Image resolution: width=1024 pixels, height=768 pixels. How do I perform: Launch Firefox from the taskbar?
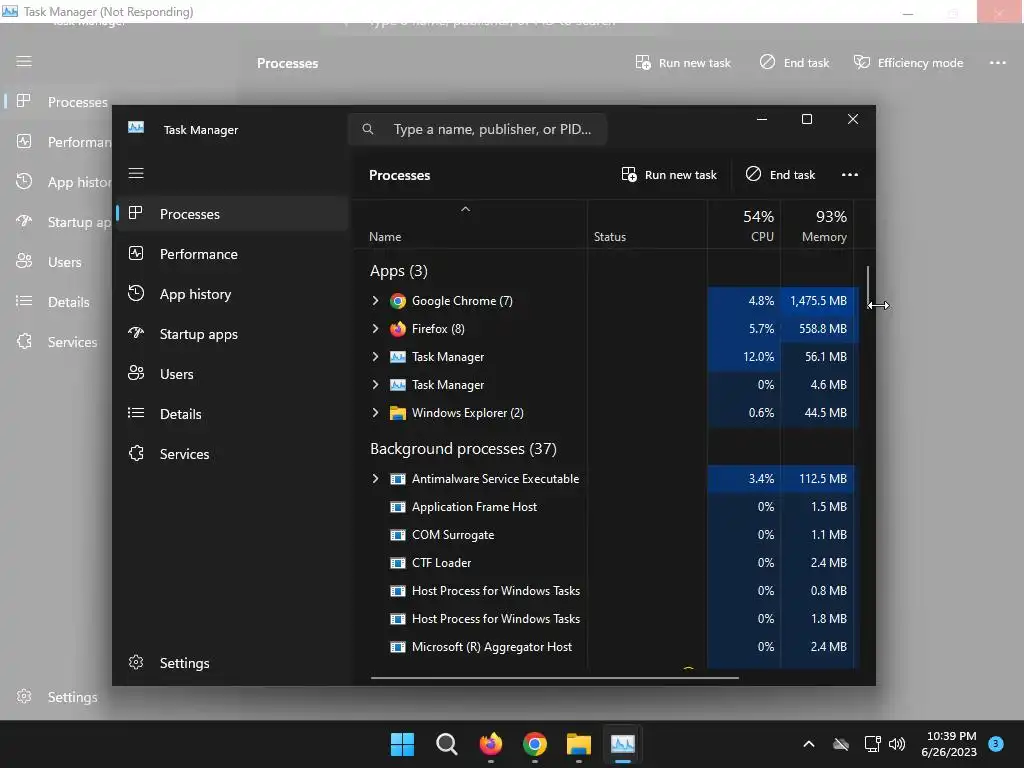(x=491, y=744)
